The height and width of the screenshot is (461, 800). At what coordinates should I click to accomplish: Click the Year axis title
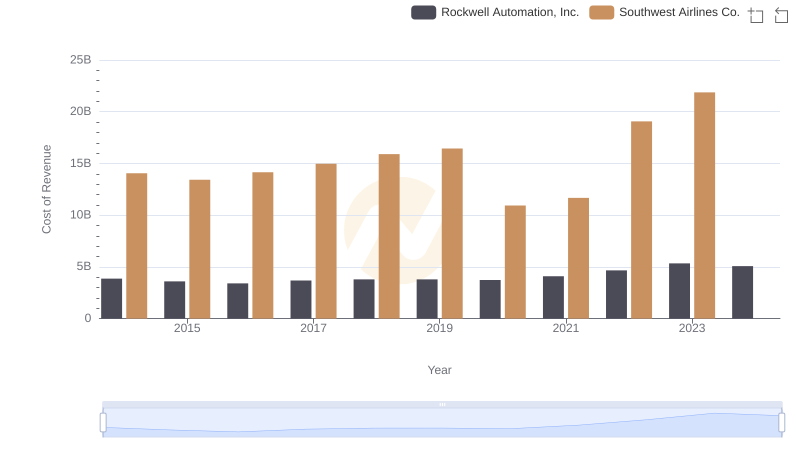439,370
